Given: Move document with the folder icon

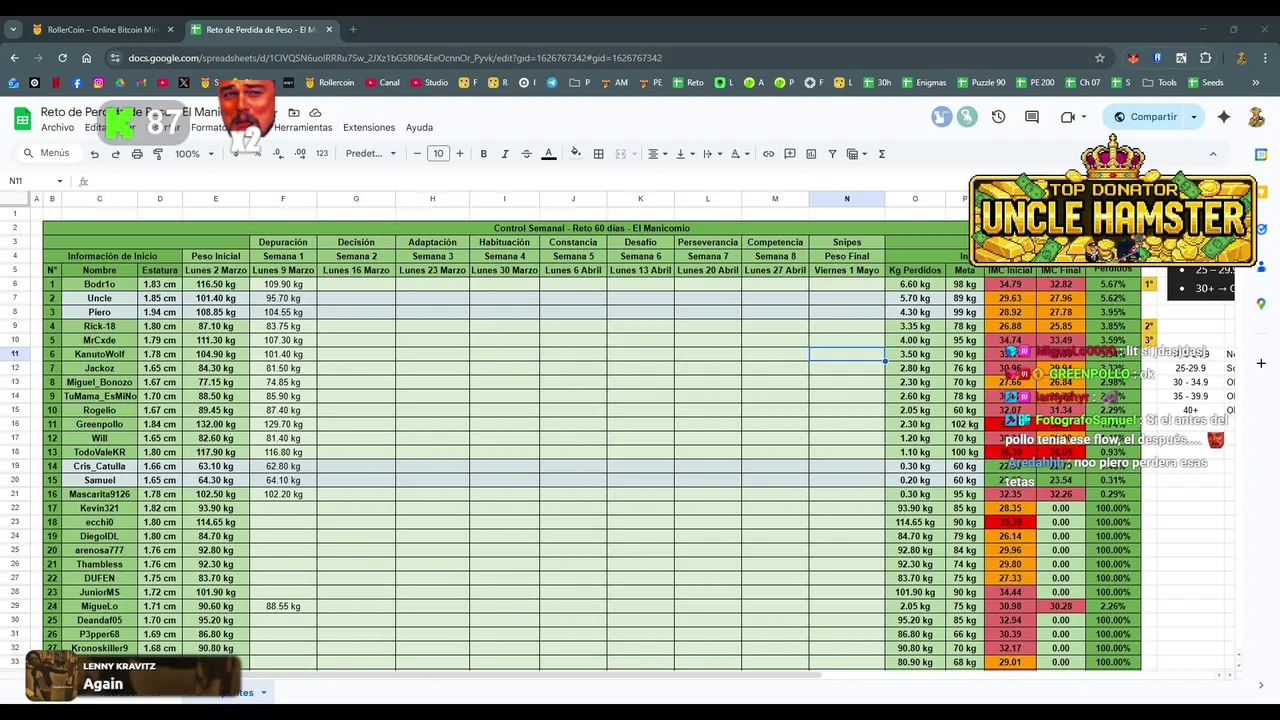Looking at the screenshot, I should click(x=294, y=113).
